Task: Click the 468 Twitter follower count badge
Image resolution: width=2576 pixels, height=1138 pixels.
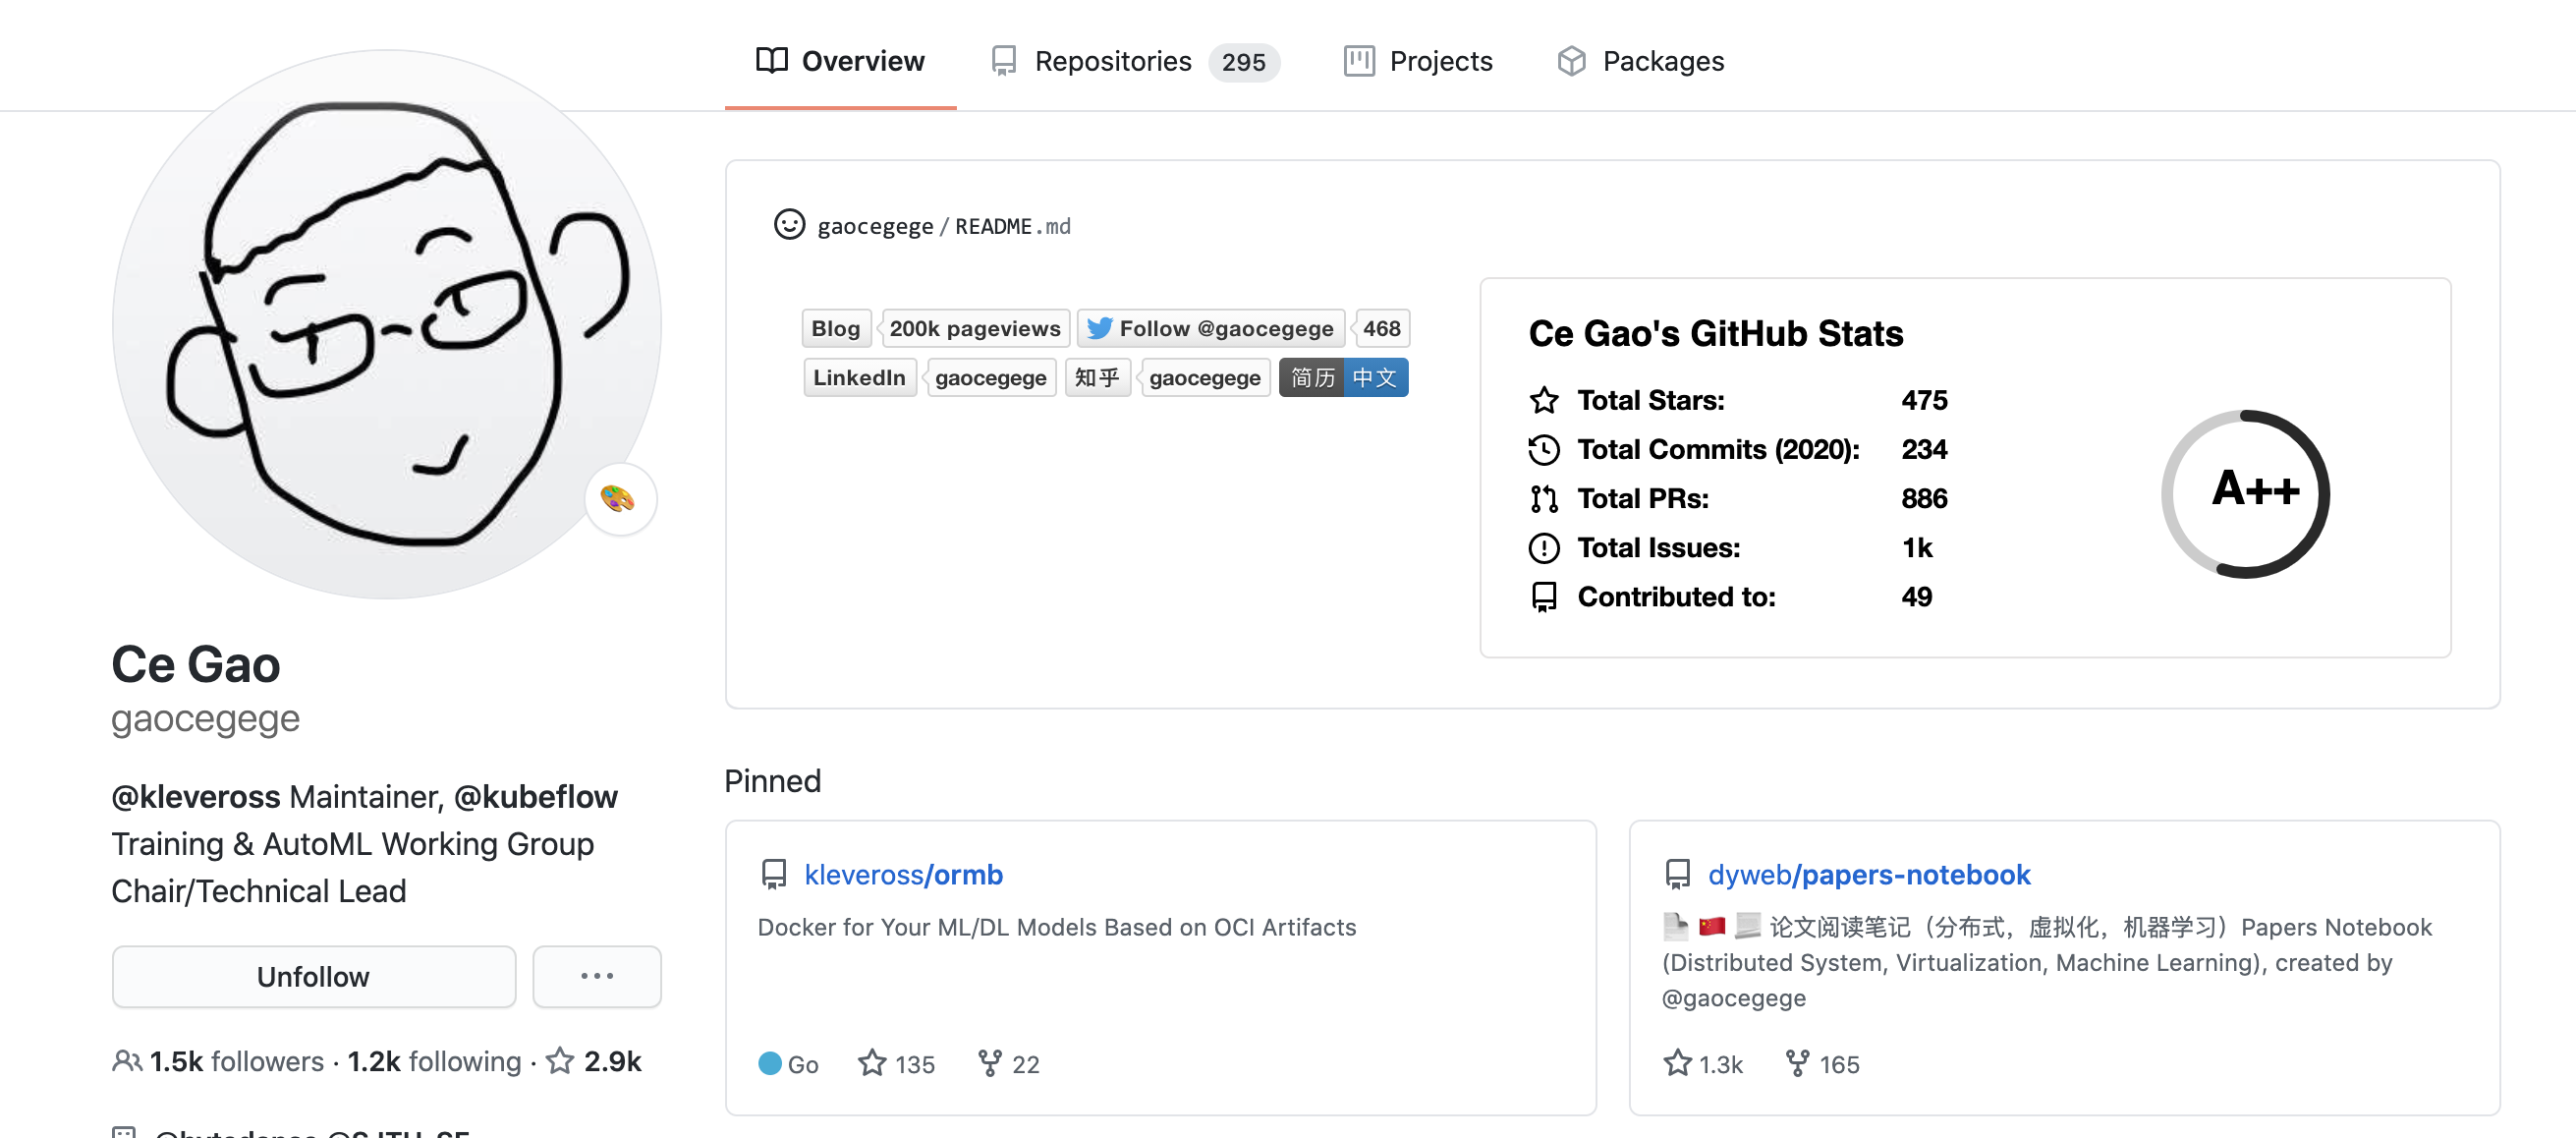Action: (1381, 328)
